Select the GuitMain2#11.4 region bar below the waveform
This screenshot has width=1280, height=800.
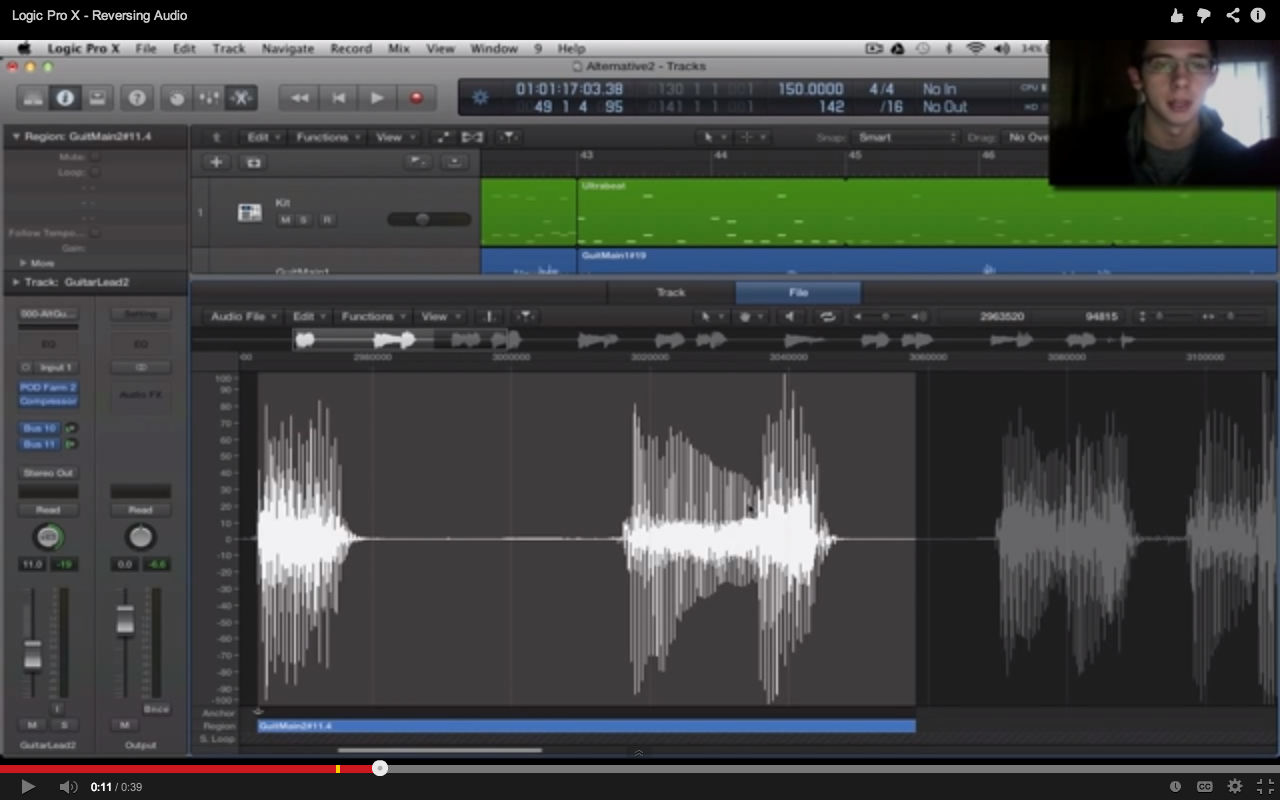585,725
